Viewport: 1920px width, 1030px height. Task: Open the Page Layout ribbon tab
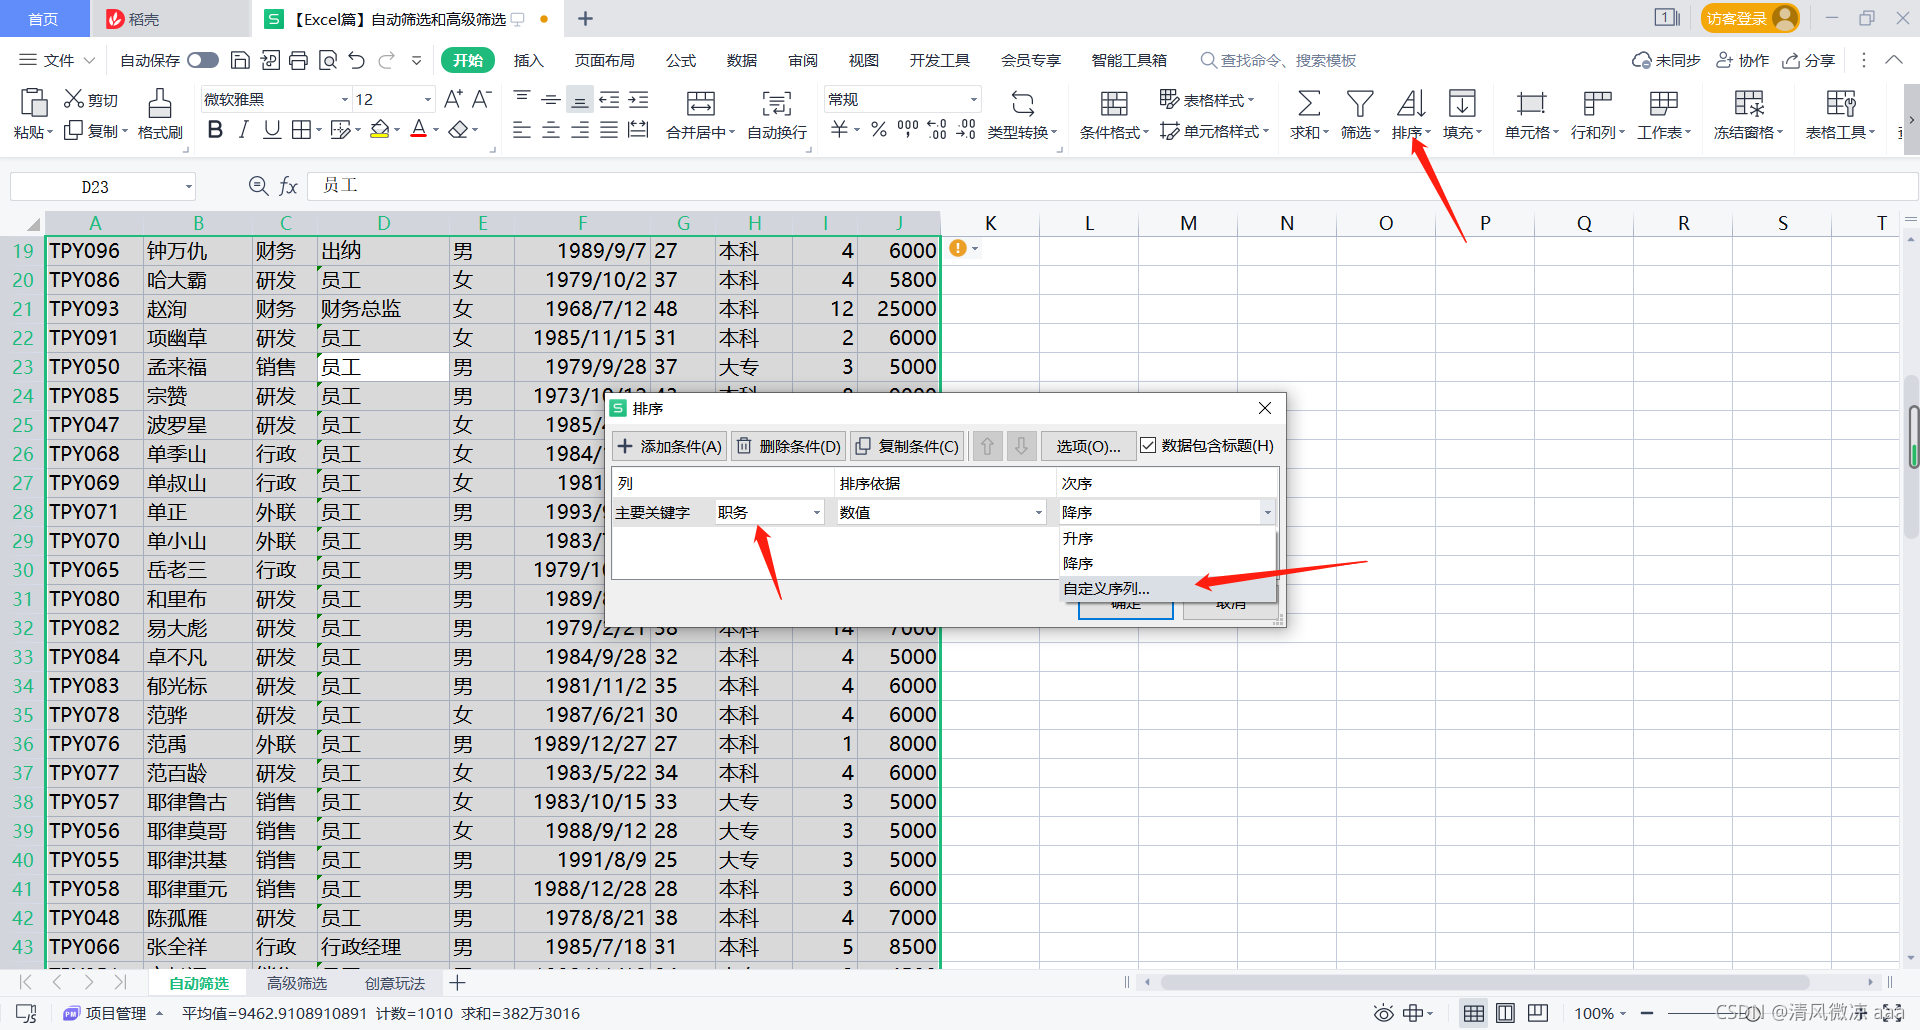[x=604, y=60]
